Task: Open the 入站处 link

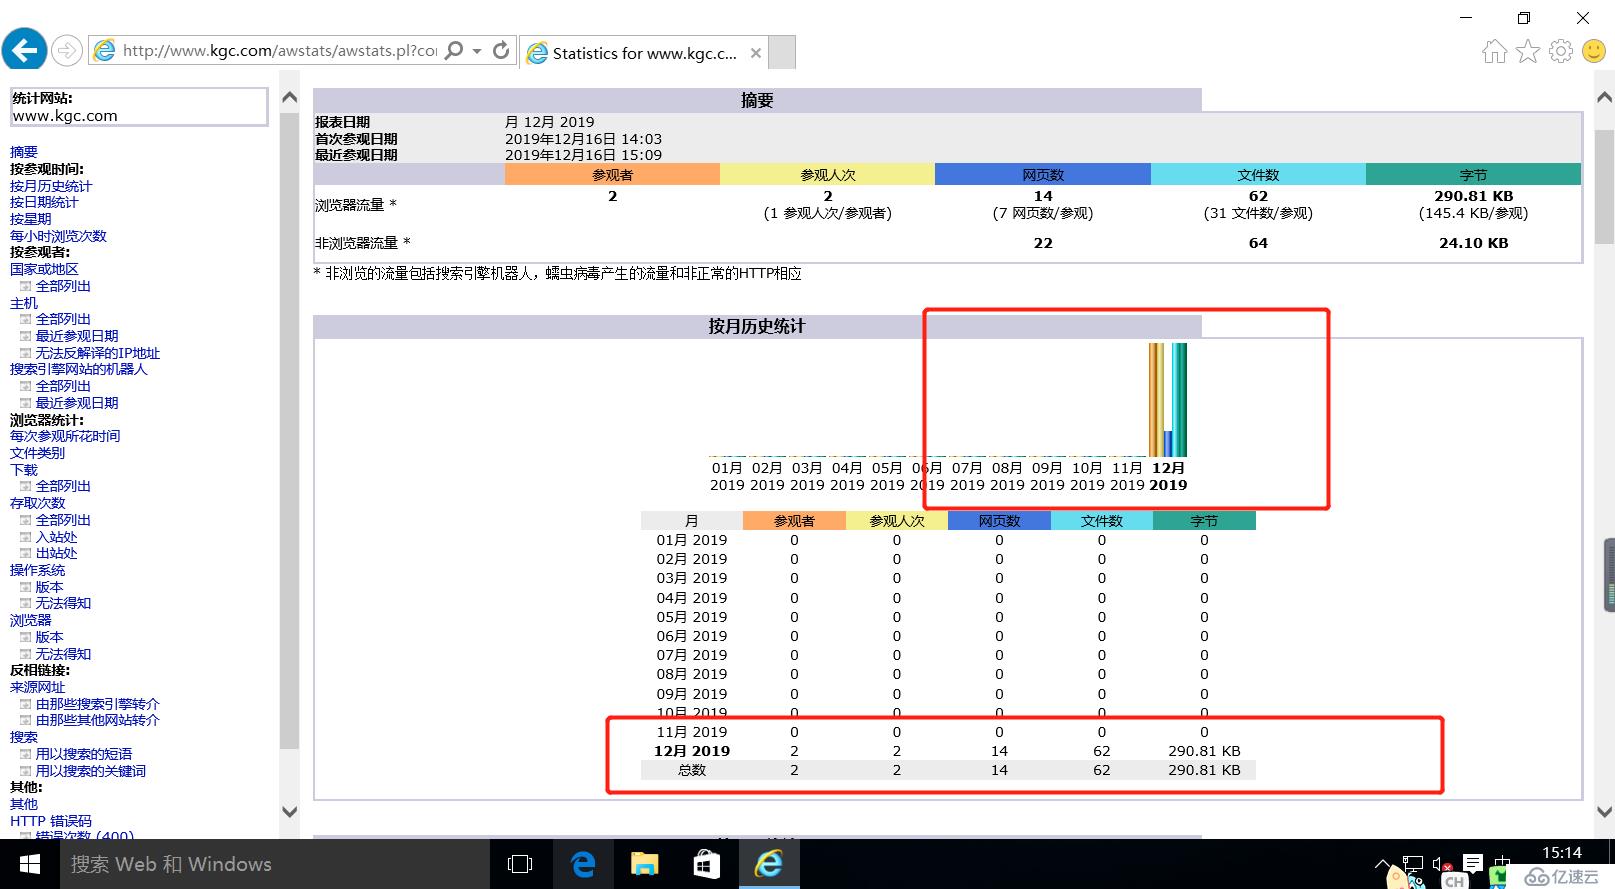Action: pyautogui.click(x=56, y=537)
